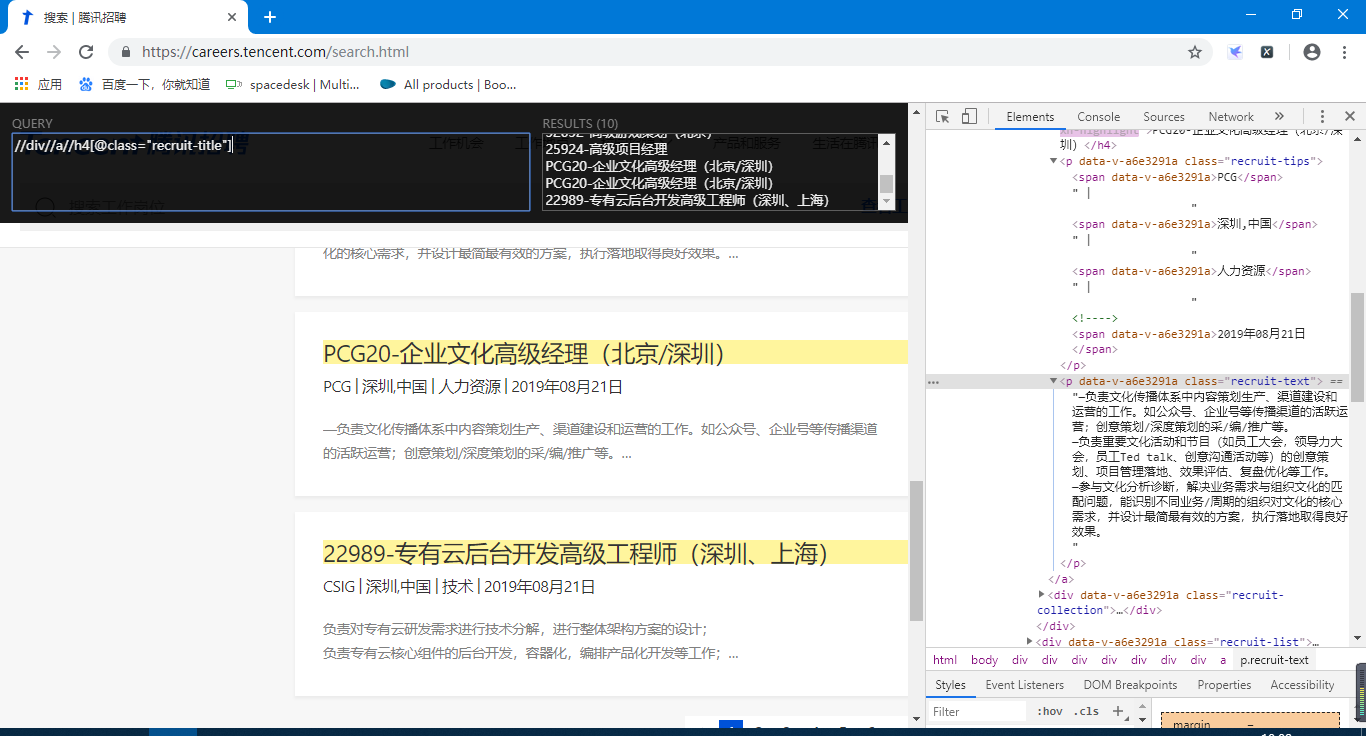Toggle the device toolbar in DevTools
Image resolution: width=1366 pixels, height=736 pixels.
[968, 117]
